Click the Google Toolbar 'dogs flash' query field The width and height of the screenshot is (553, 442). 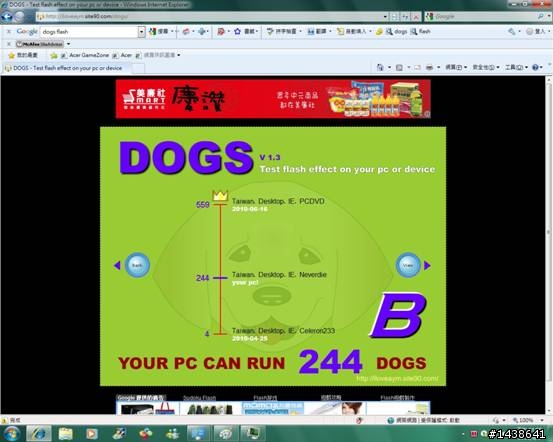pos(89,31)
